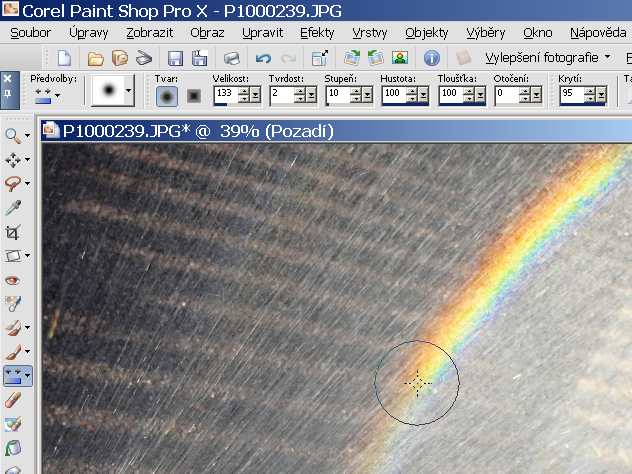Open the Stupeň slider dropdown
The image size is (632, 474).
coord(368,95)
